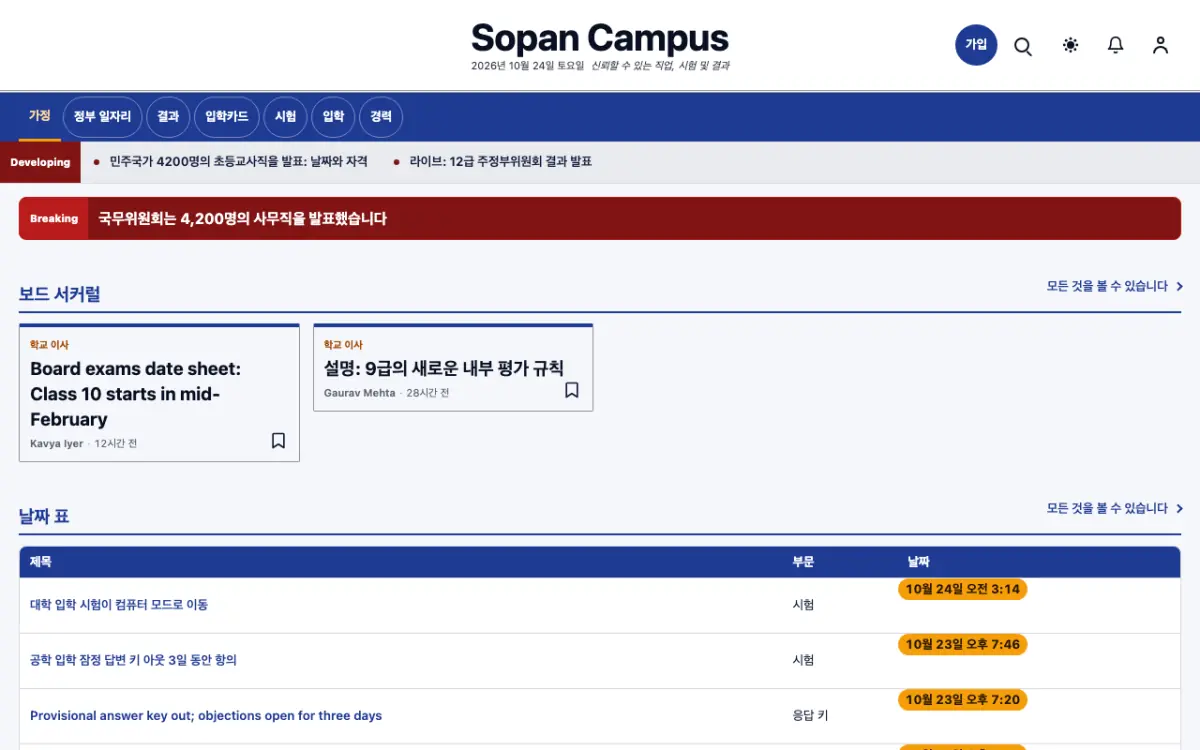
Task: Click the 부문 column header
Action: point(804,562)
